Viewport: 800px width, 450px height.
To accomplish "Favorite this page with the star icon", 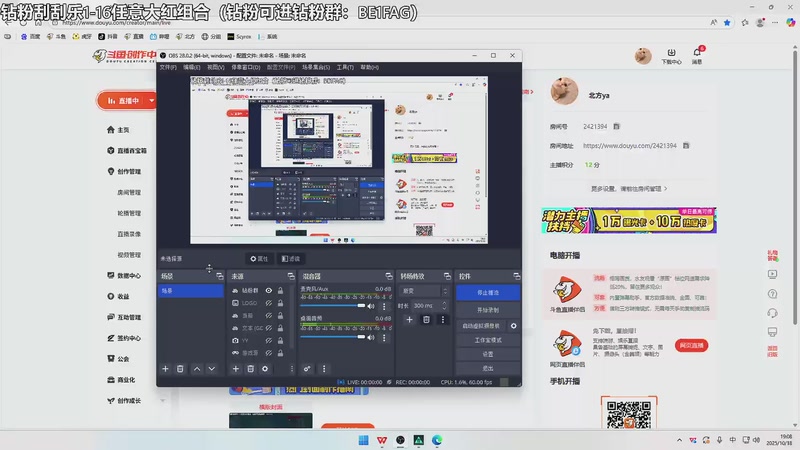I will [727, 22].
